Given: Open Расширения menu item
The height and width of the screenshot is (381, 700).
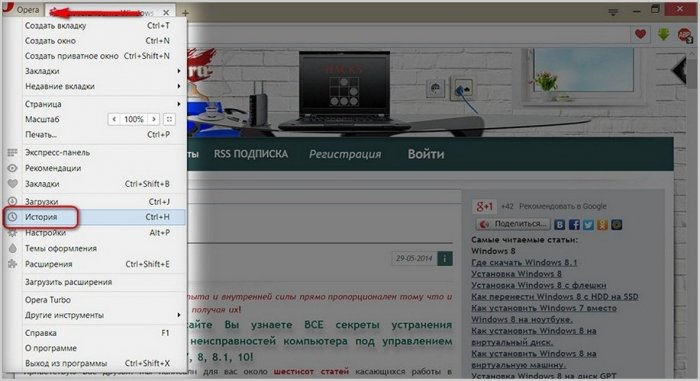Looking at the screenshot, I should point(97,264).
